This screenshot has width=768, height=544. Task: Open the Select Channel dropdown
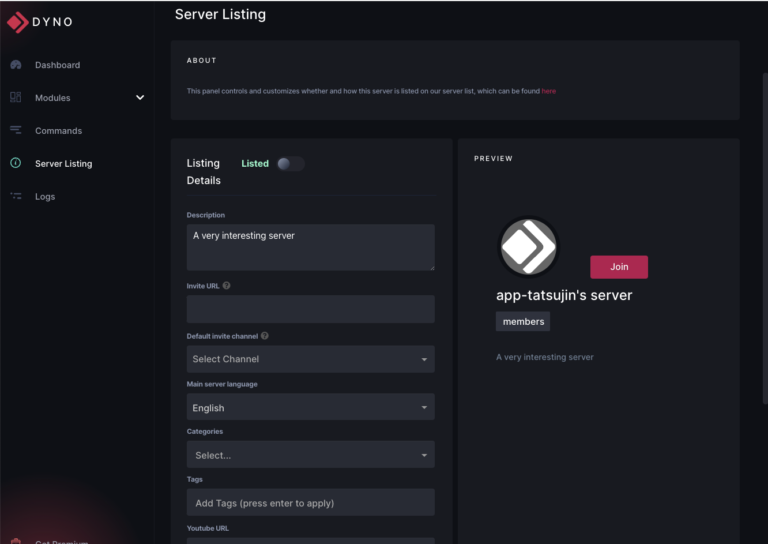coord(310,359)
